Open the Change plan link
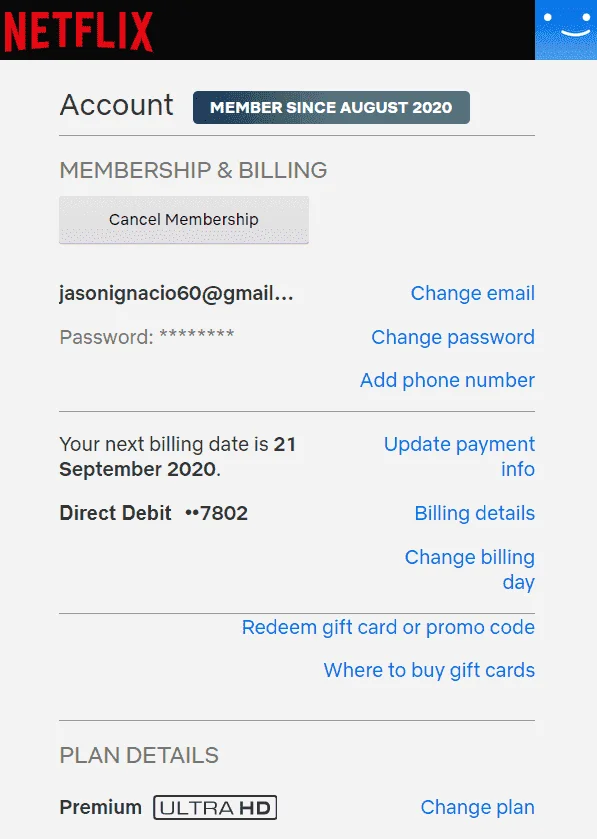597x839 pixels. pyautogui.click(x=477, y=807)
